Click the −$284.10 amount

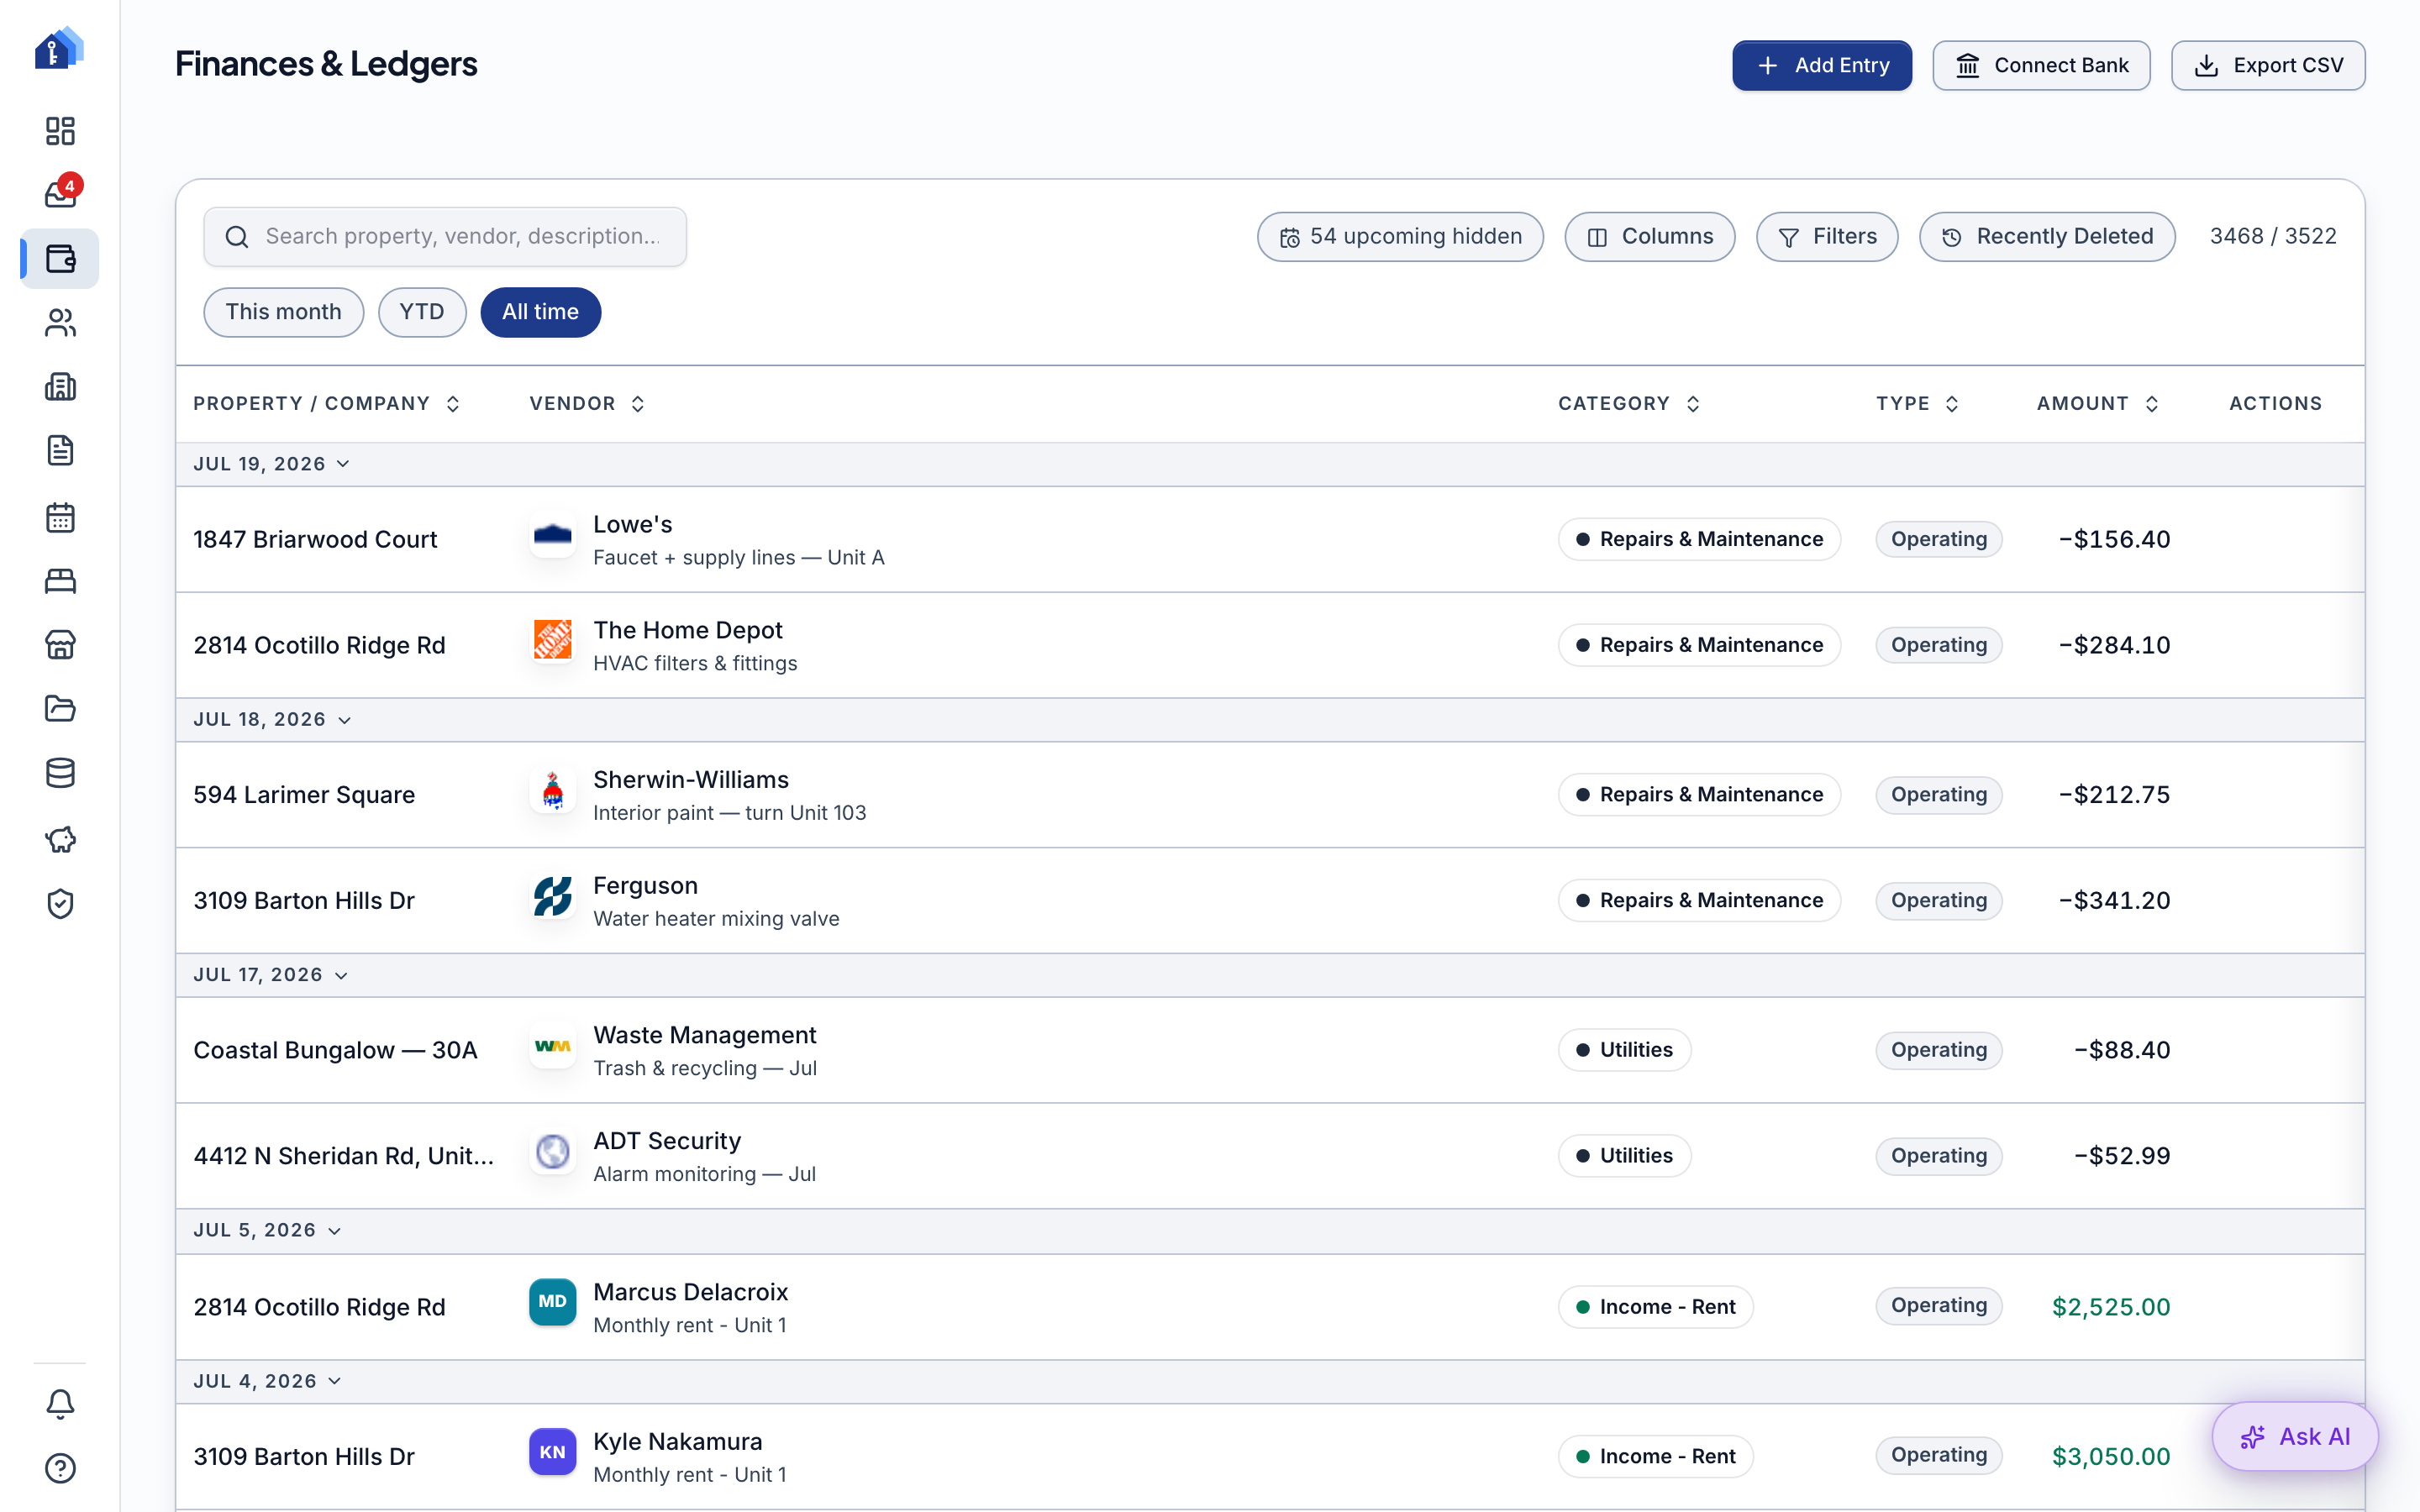click(x=2114, y=645)
